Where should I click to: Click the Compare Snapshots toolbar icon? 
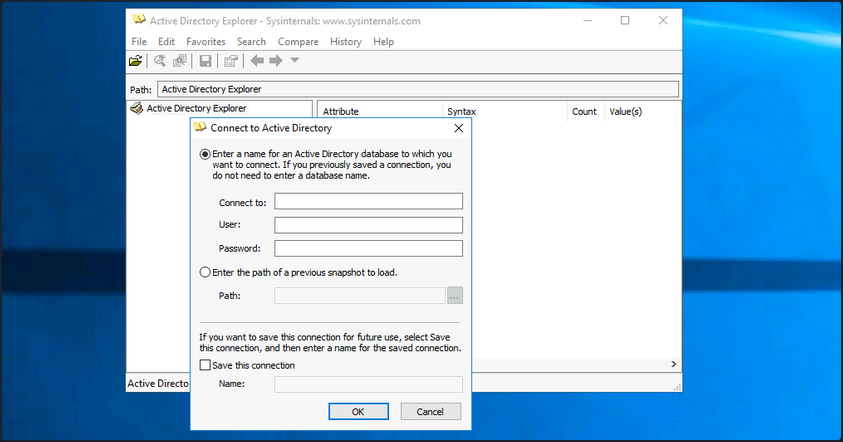(x=180, y=62)
